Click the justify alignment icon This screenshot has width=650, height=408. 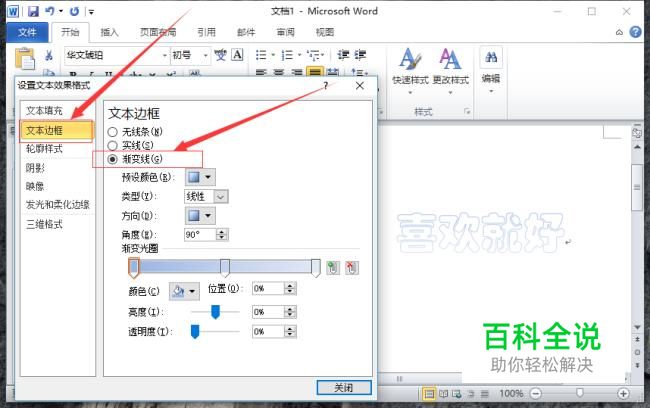tap(315, 73)
